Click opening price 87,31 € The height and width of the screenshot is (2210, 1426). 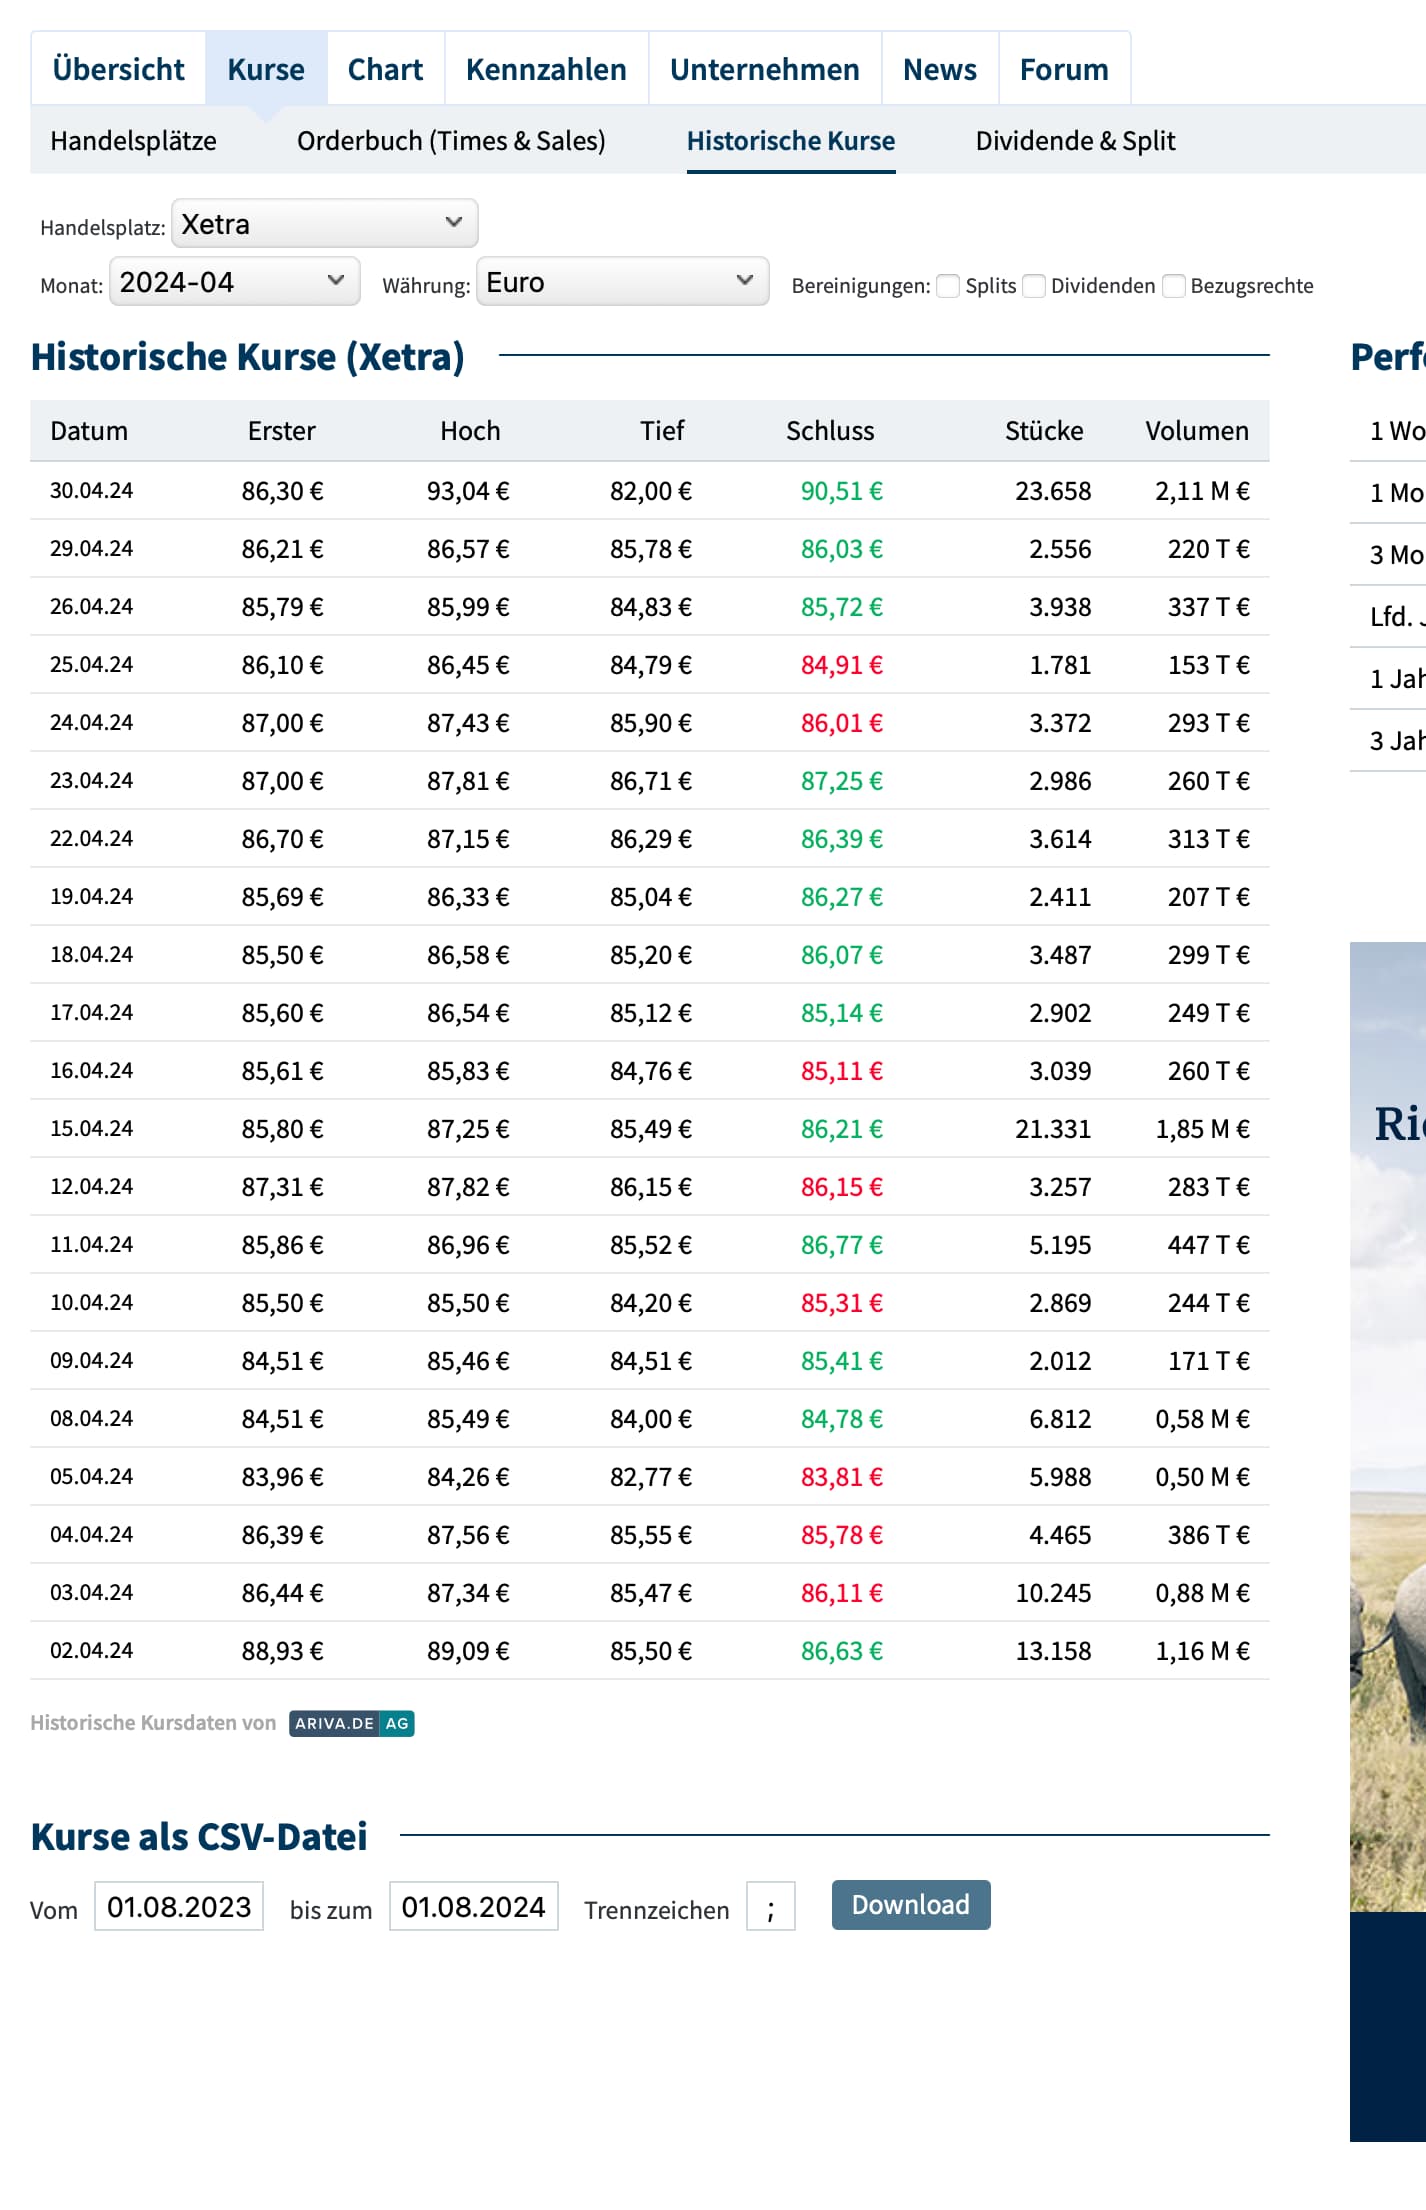tap(282, 1187)
